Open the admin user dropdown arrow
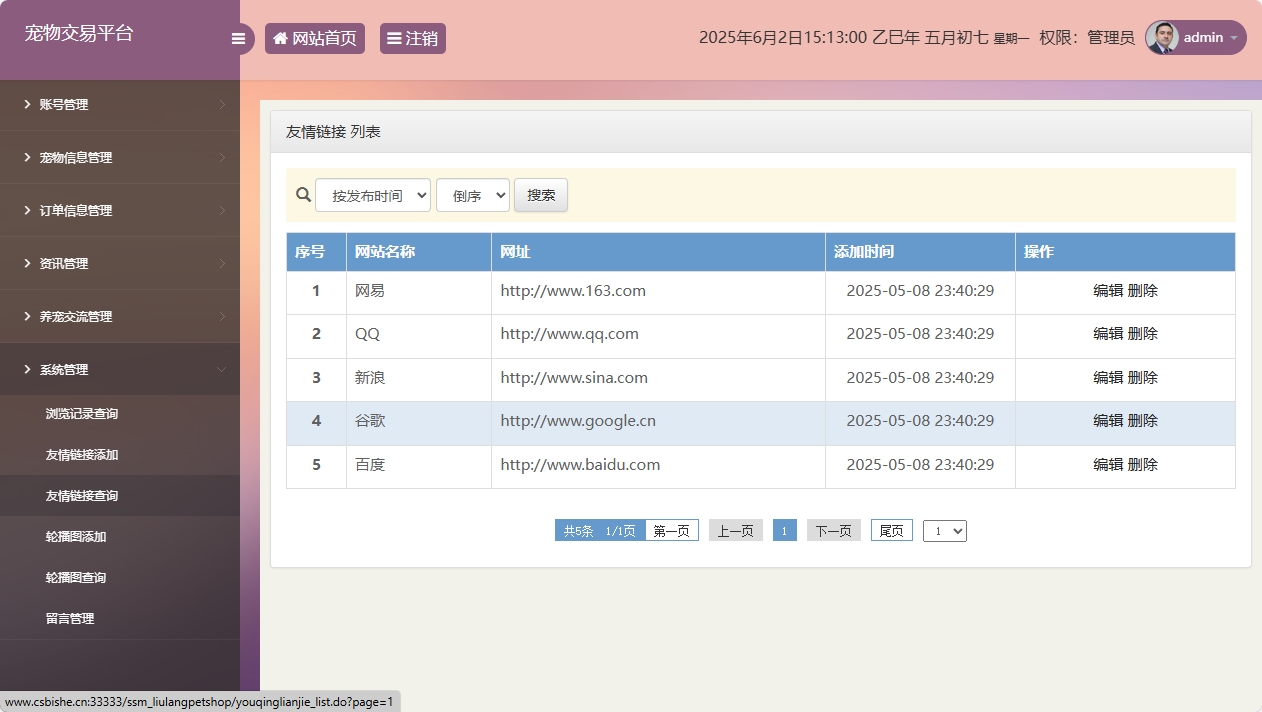The width and height of the screenshot is (1262, 712). 1234,38
